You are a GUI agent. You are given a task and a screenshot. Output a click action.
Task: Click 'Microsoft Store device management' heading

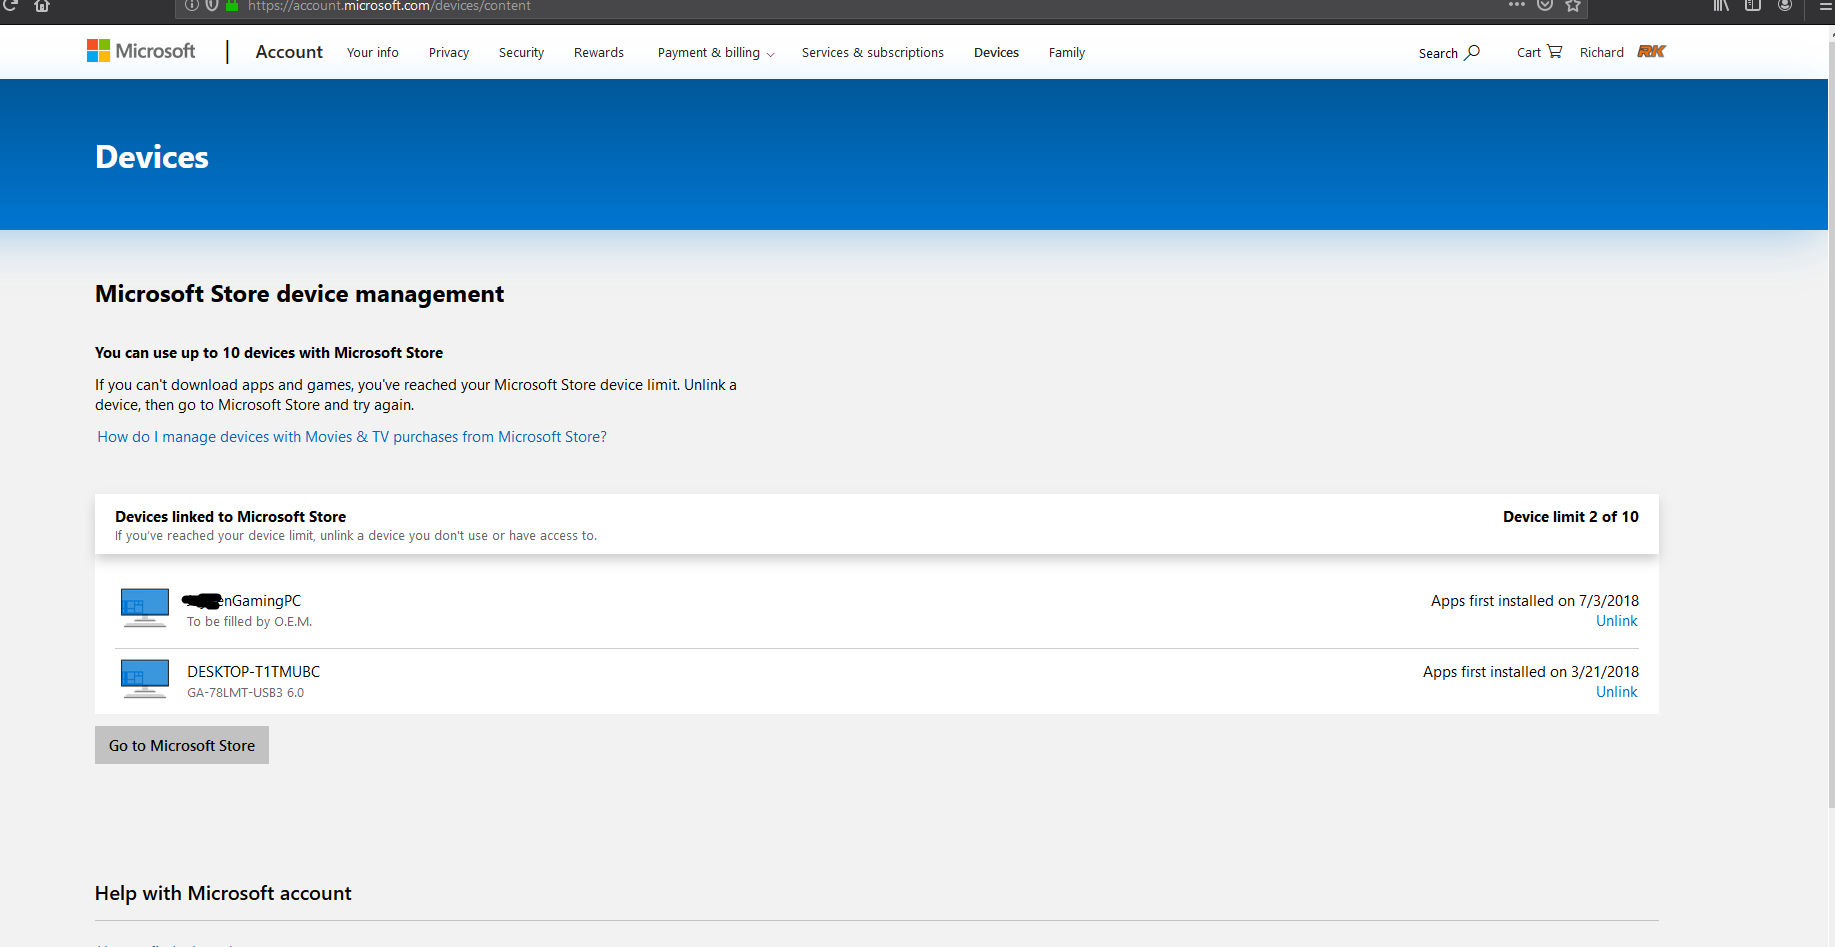(299, 294)
